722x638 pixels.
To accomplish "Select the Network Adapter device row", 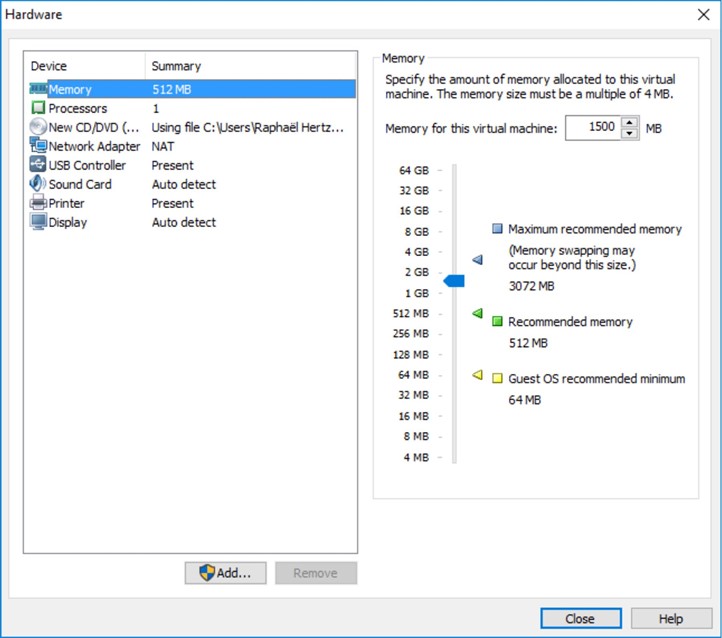I will (x=192, y=146).
